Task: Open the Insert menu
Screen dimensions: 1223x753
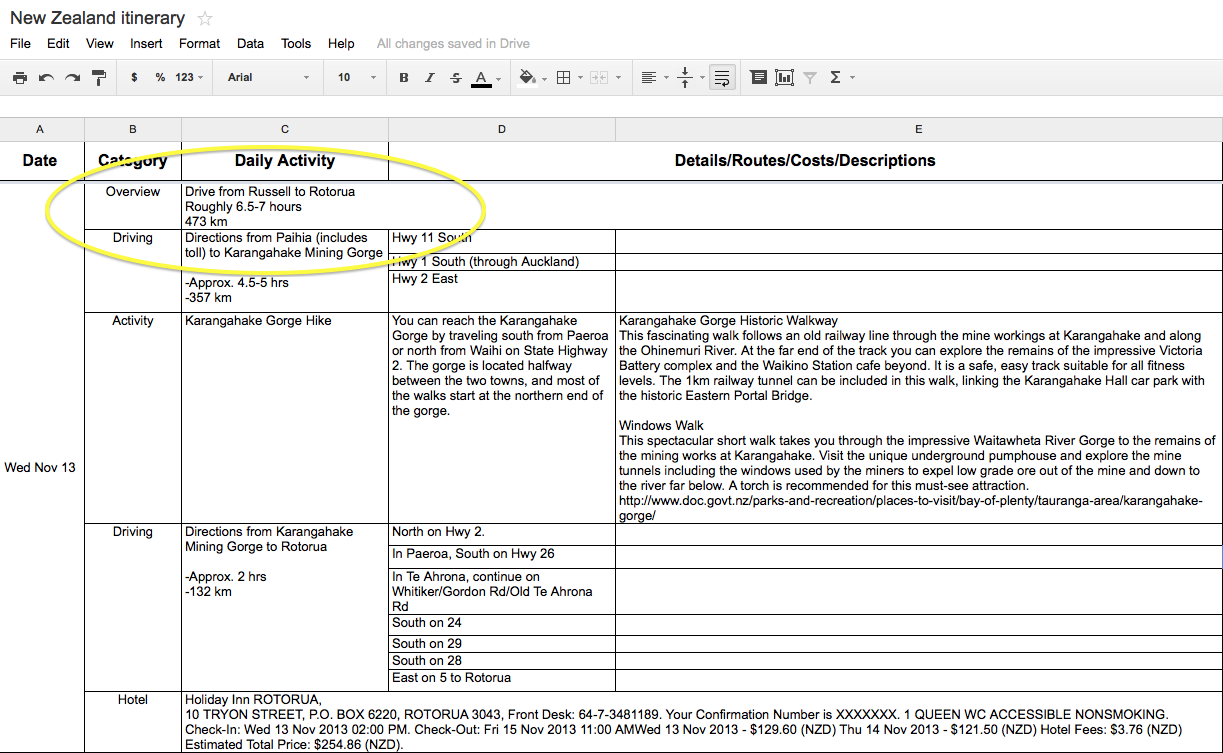Action: (x=146, y=43)
